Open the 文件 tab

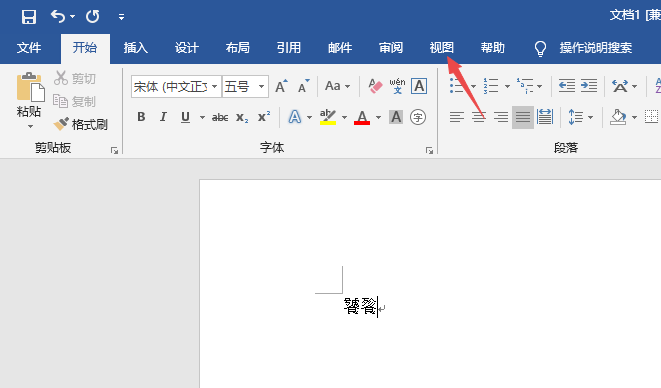pos(29,48)
